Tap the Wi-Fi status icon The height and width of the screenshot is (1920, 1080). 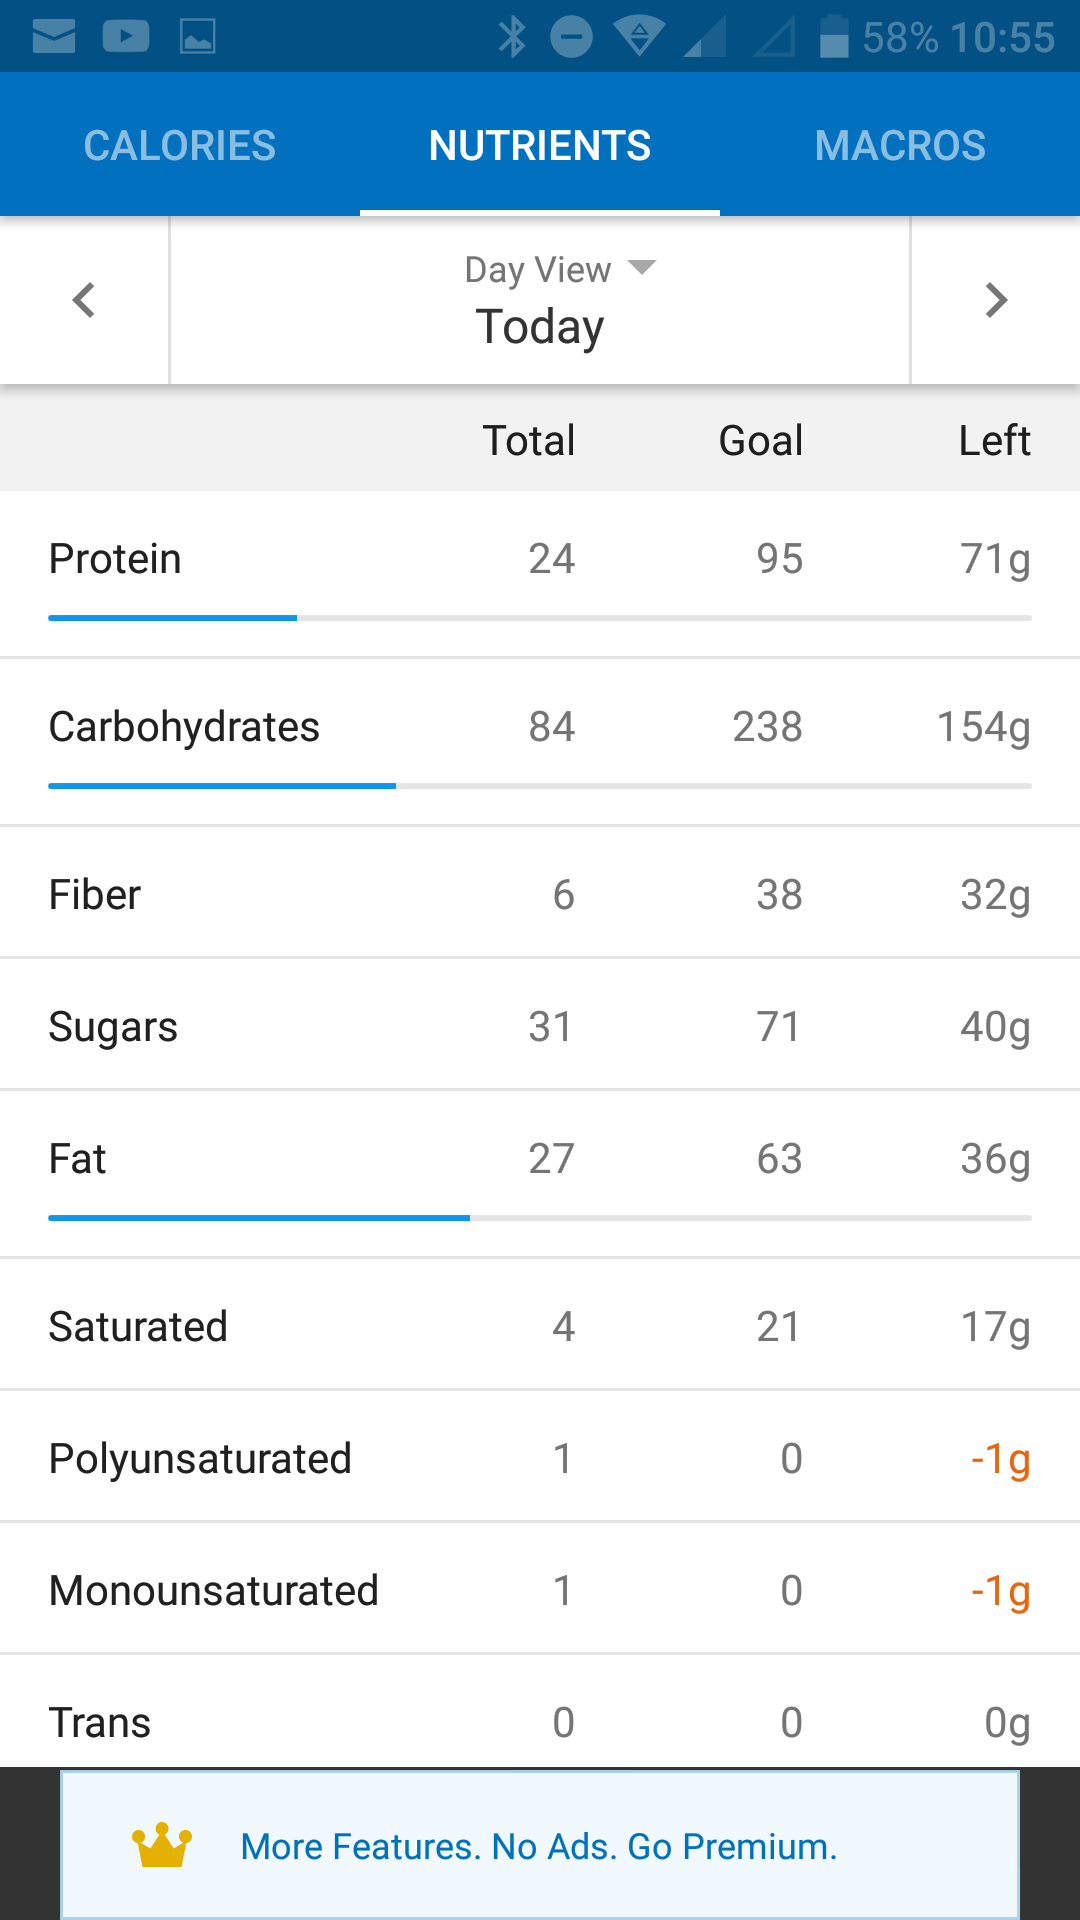(x=640, y=37)
